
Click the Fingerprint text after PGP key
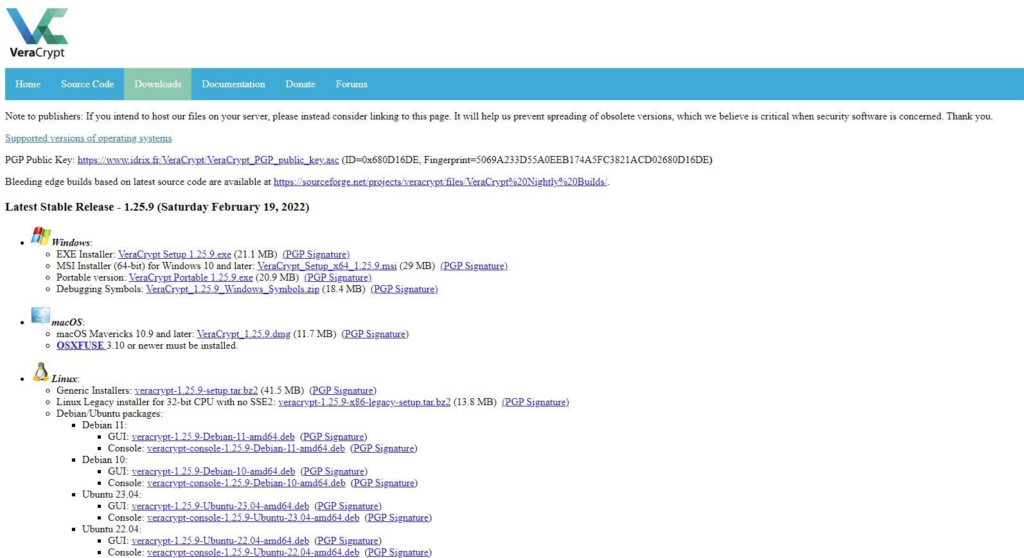[x=567, y=159]
